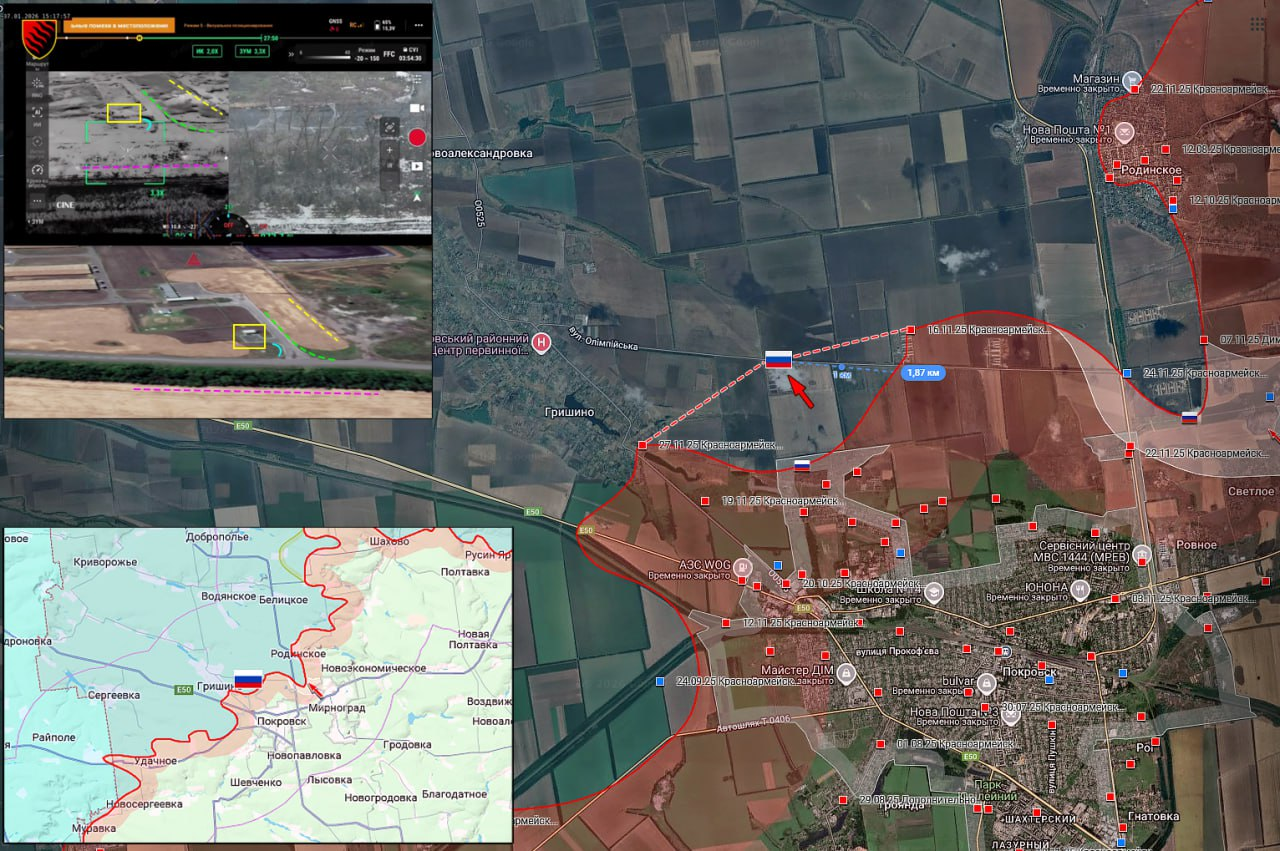Open the playback gallery icon in drone view
Screen dimensions: 1280x851
coord(416,166)
